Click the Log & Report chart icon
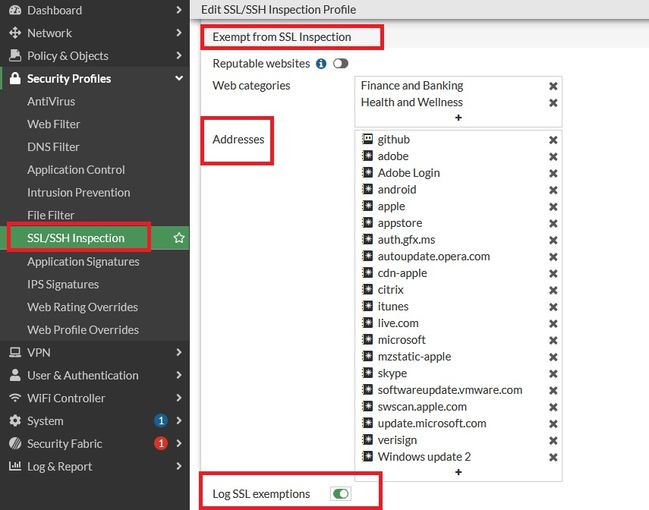The image size is (649, 510). (15, 466)
